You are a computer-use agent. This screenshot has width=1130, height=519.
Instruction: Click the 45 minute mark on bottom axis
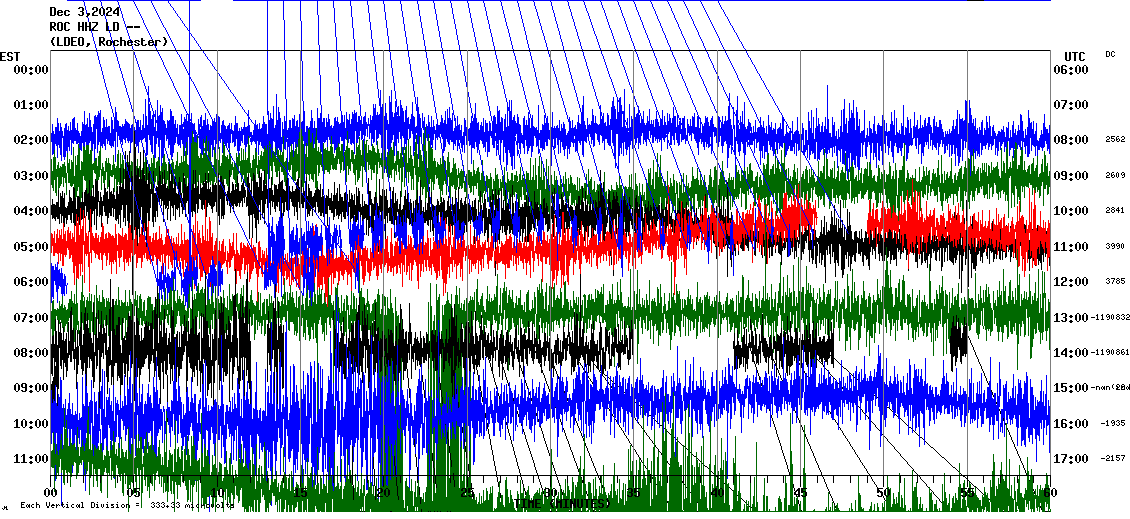(800, 493)
